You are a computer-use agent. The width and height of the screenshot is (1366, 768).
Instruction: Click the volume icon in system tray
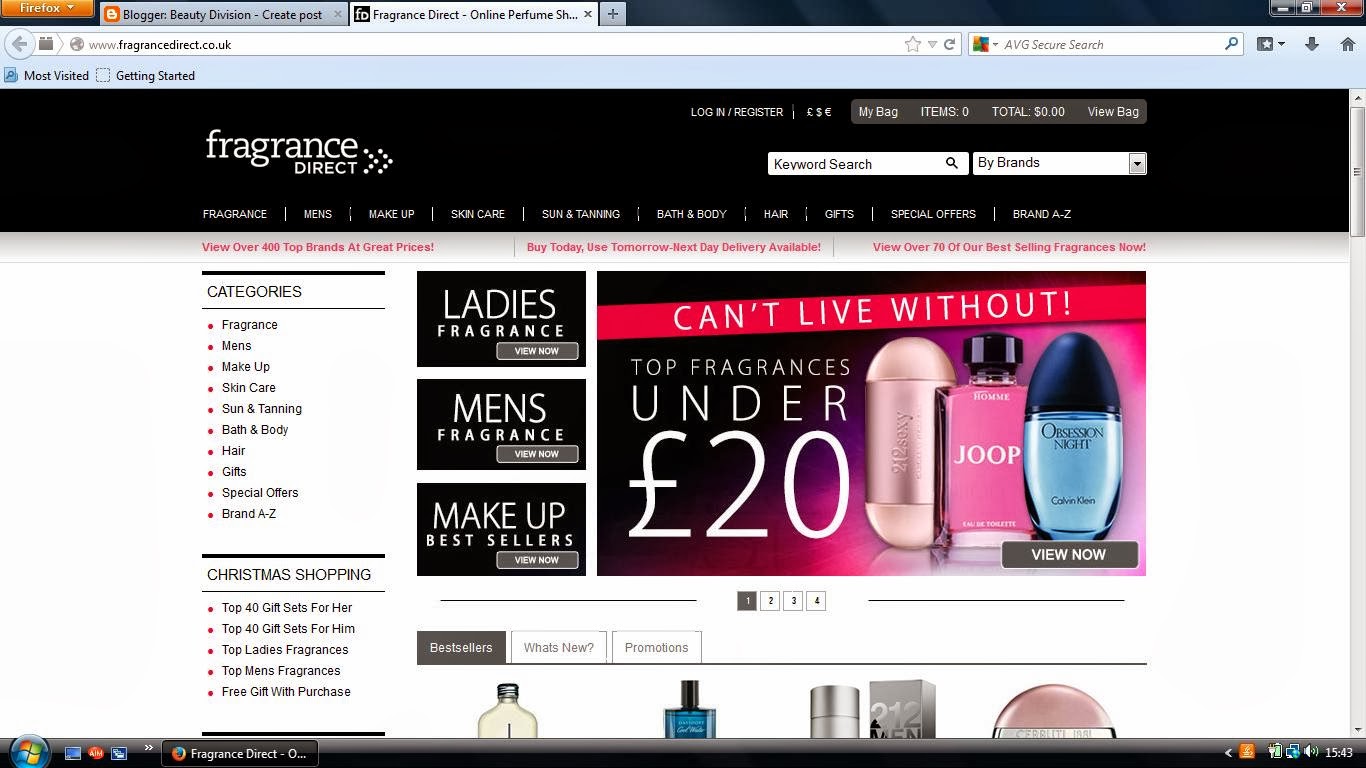(1310, 752)
